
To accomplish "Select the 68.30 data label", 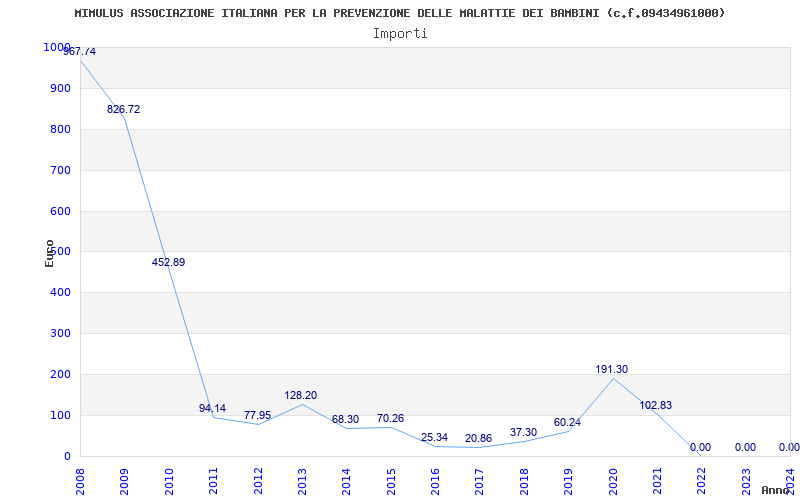I will point(345,419).
